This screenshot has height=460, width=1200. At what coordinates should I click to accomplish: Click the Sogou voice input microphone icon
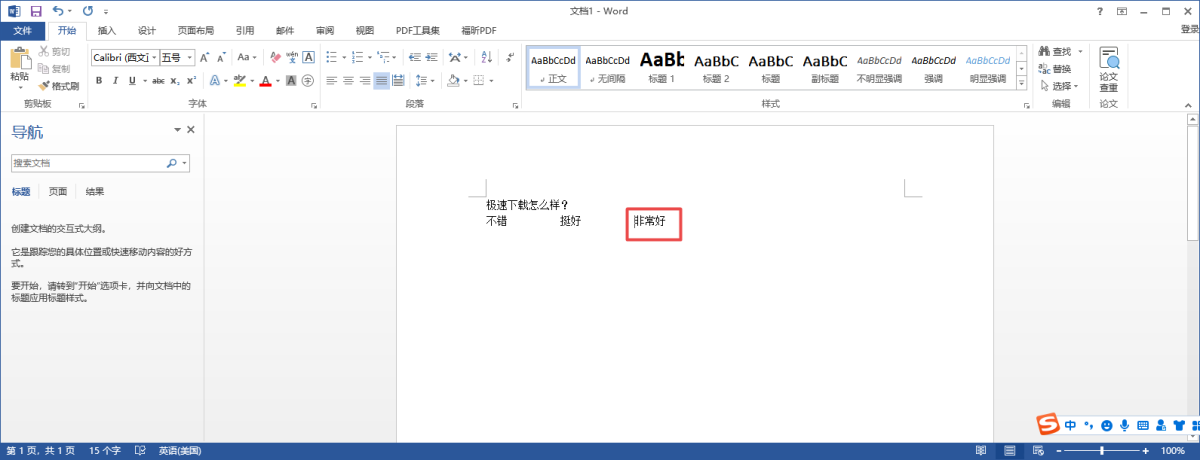coord(1125,426)
